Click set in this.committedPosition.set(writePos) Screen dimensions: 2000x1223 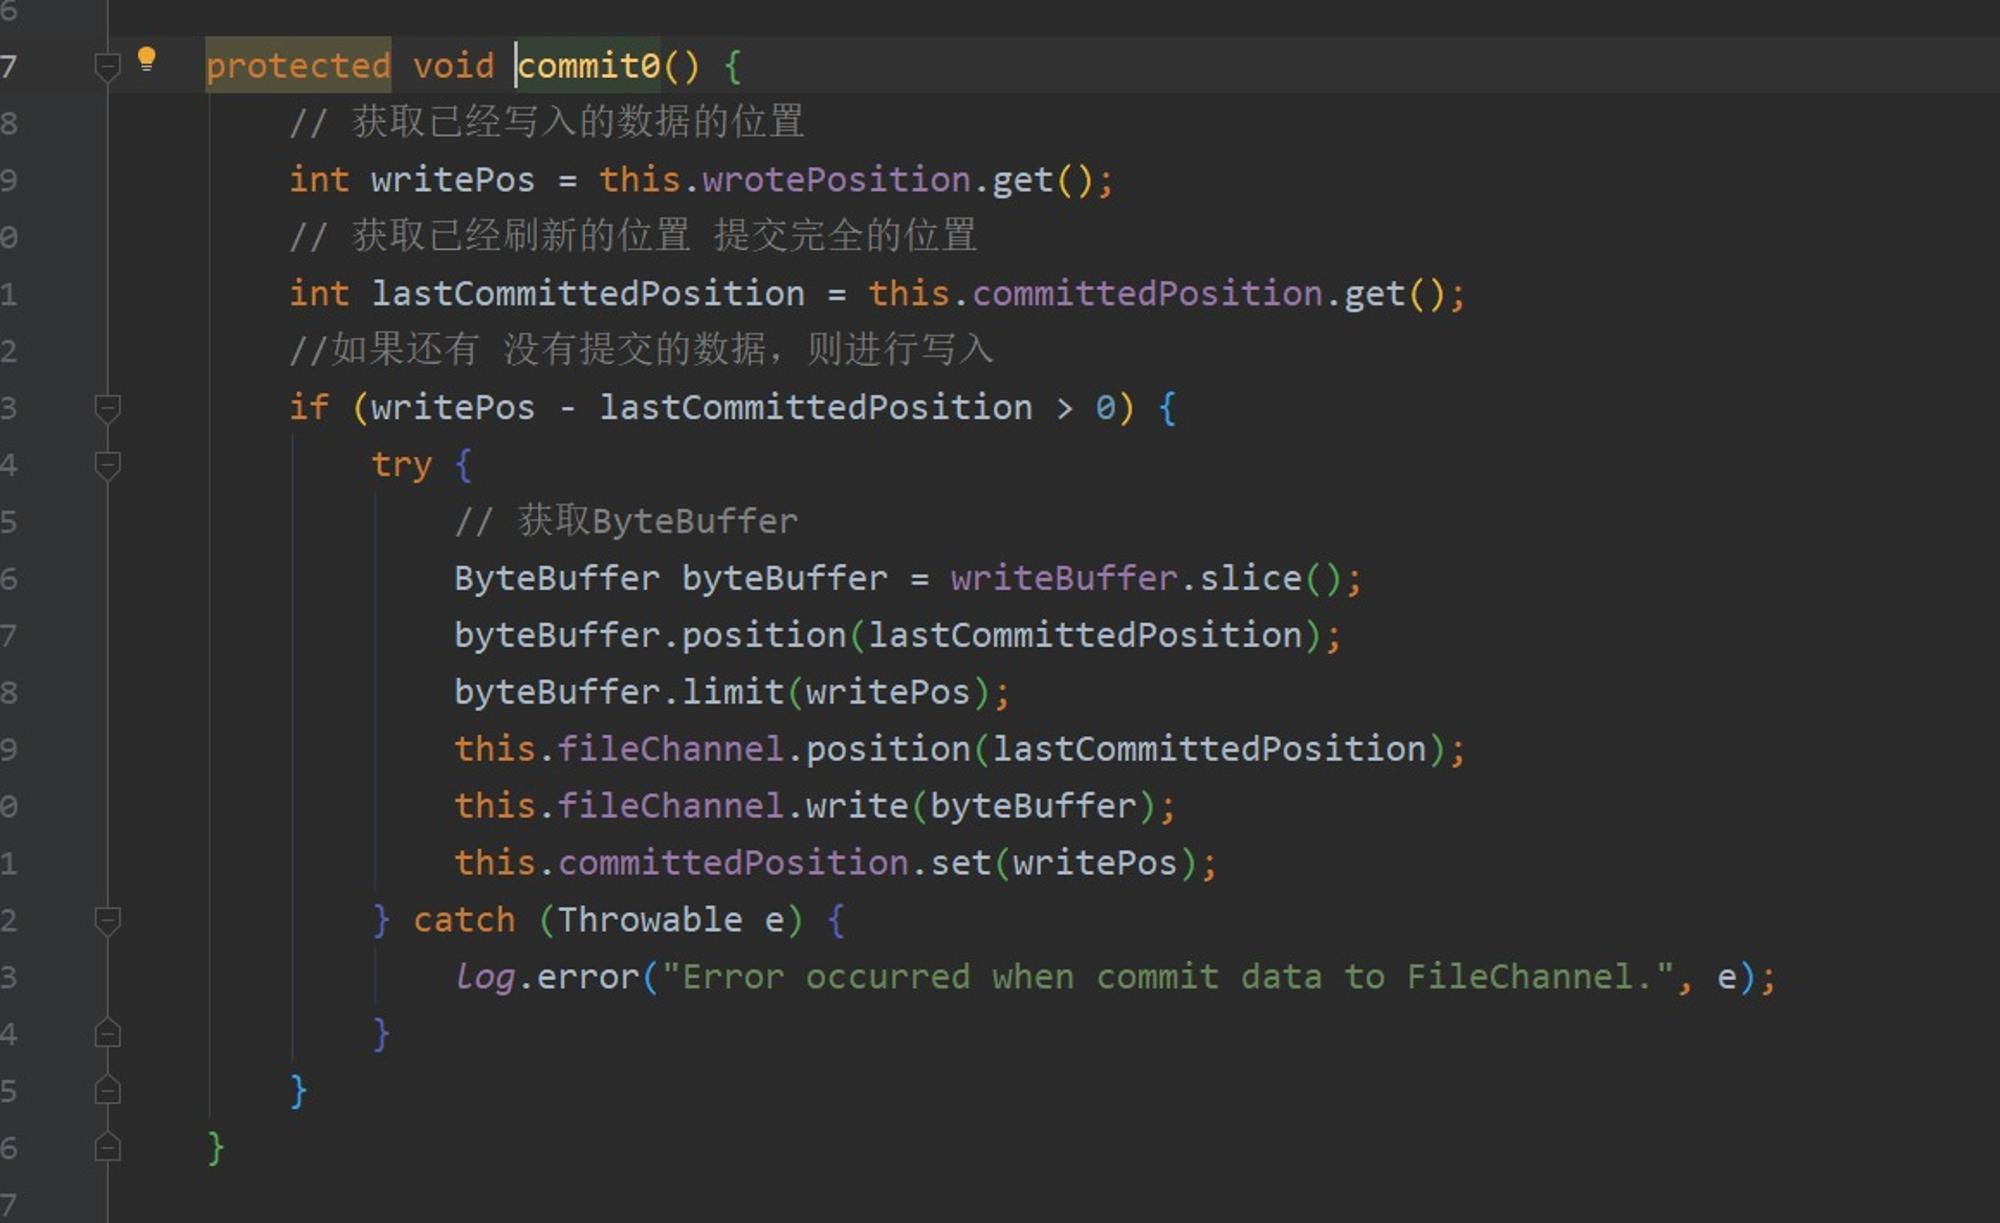pos(960,863)
